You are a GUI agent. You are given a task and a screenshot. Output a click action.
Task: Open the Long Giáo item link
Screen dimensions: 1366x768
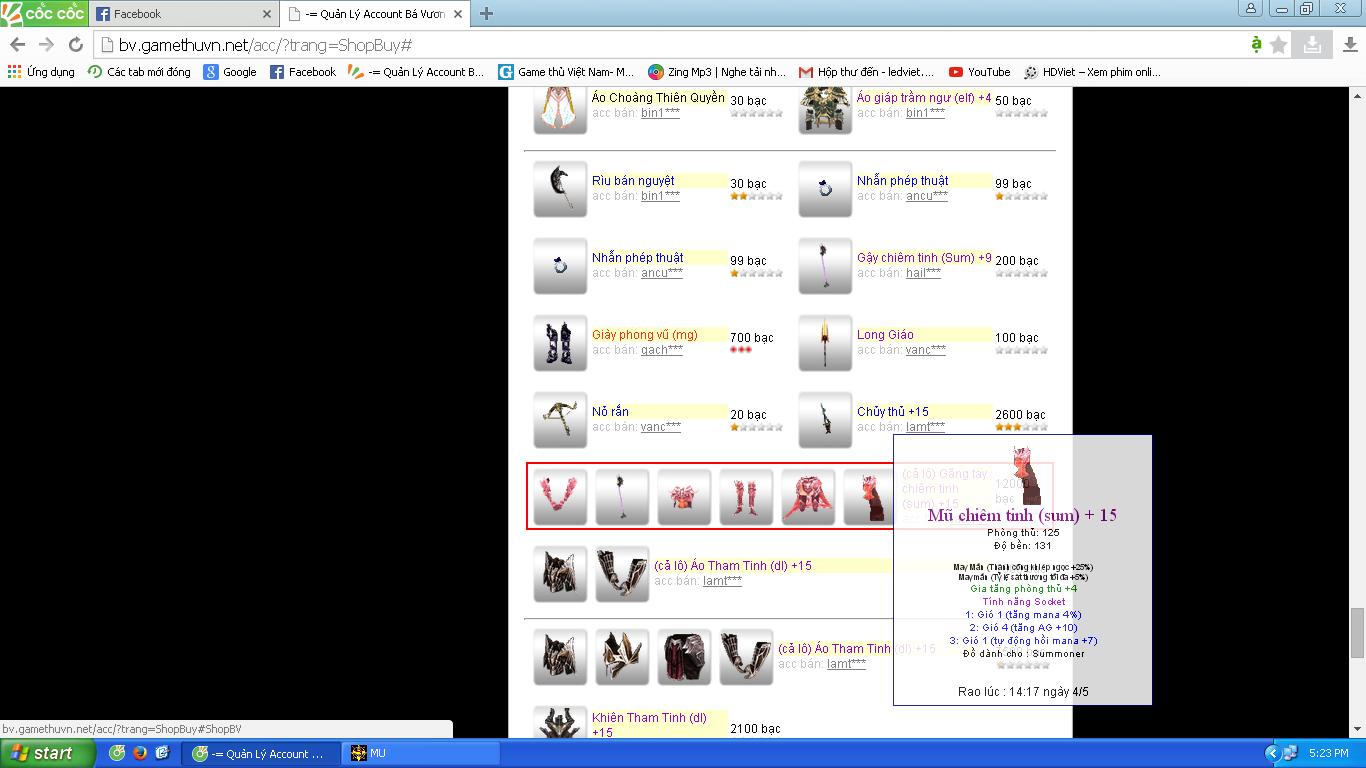[x=885, y=335]
